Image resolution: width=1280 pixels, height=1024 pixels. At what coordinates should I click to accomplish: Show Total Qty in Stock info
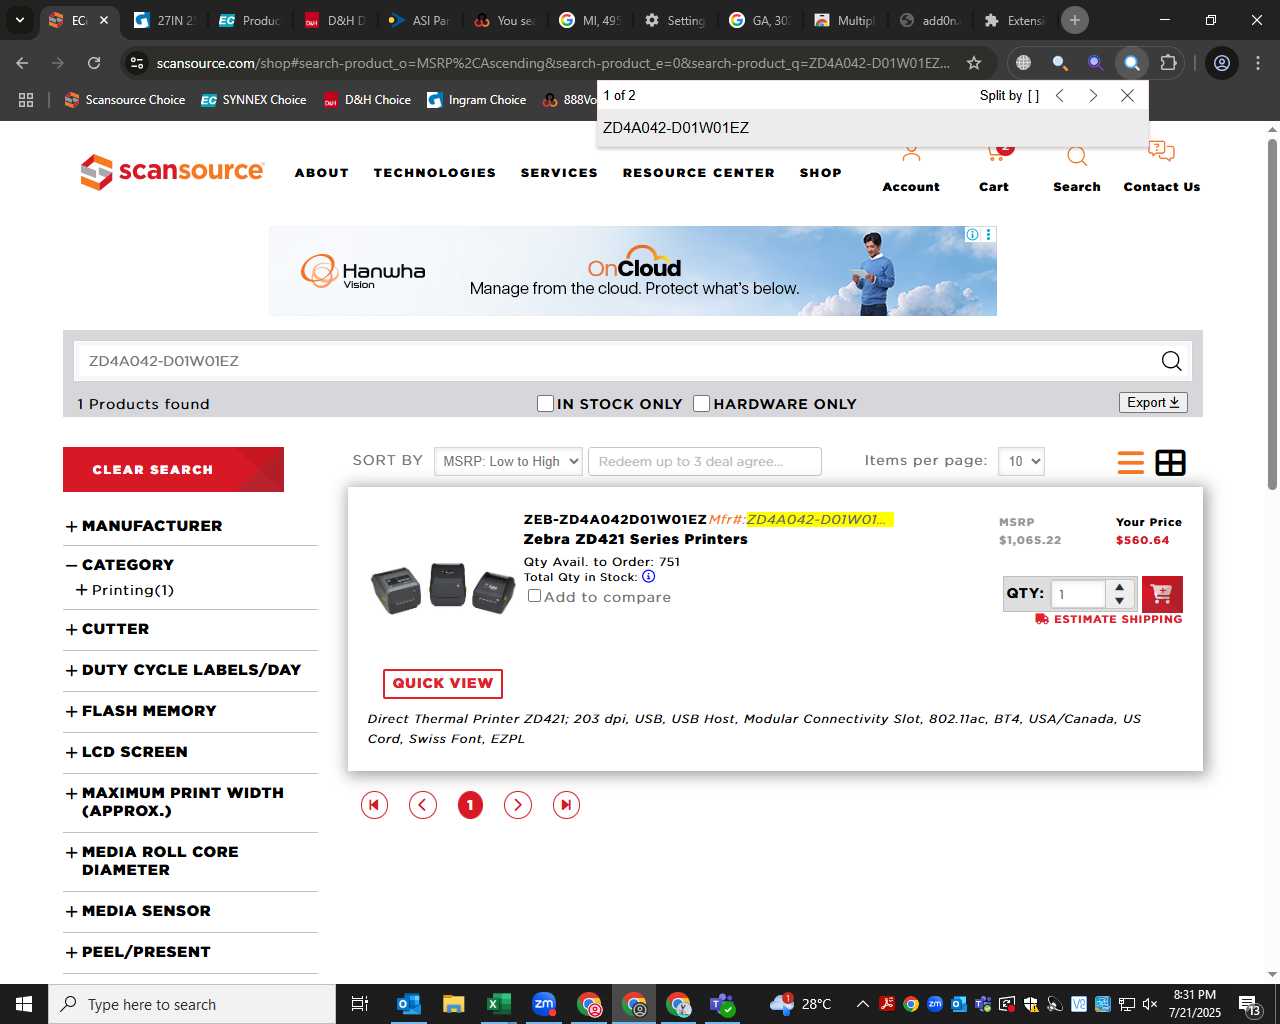pyautogui.click(x=648, y=577)
